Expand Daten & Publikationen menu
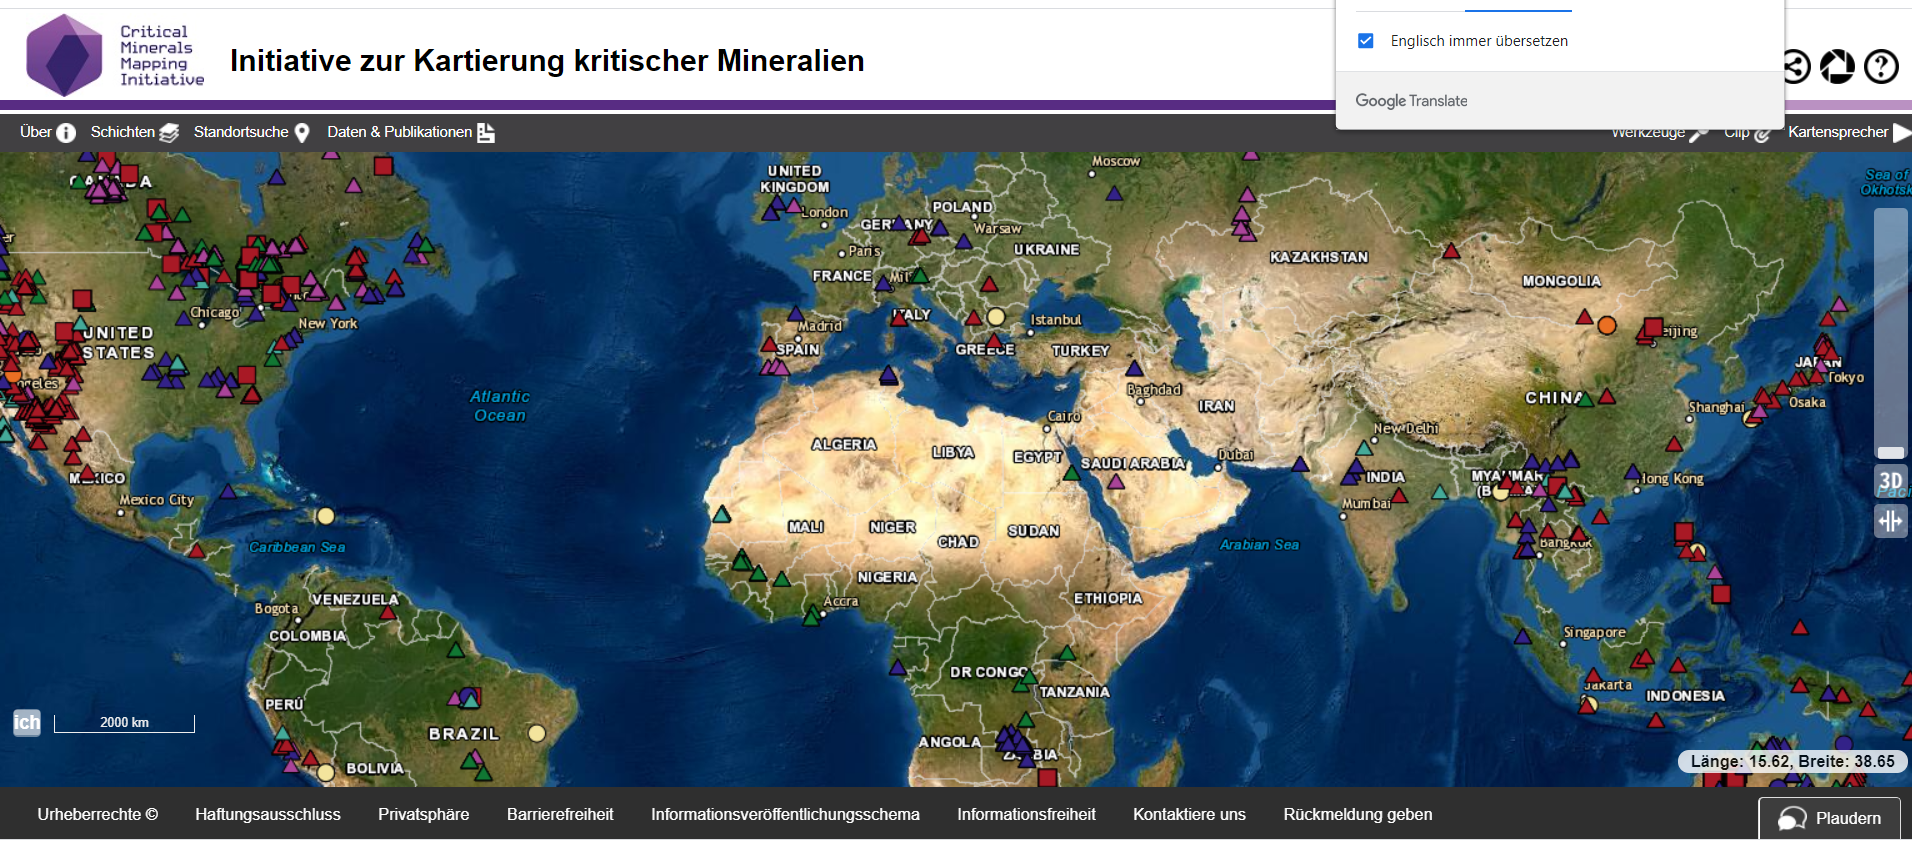Image resolution: width=1912 pixels, height=842 pixels. tap(410, 132)
